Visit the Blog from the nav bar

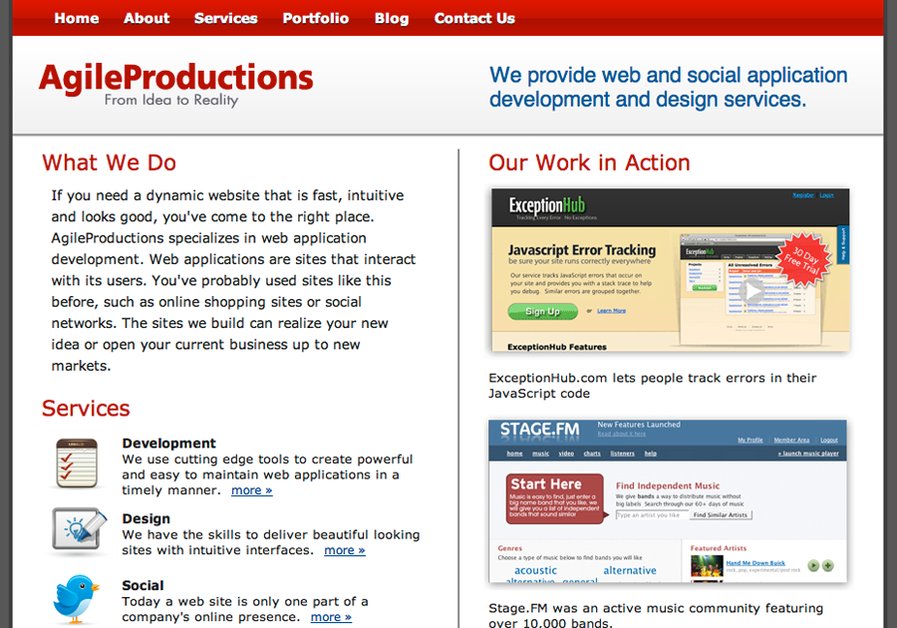click(x=392, y=18)
